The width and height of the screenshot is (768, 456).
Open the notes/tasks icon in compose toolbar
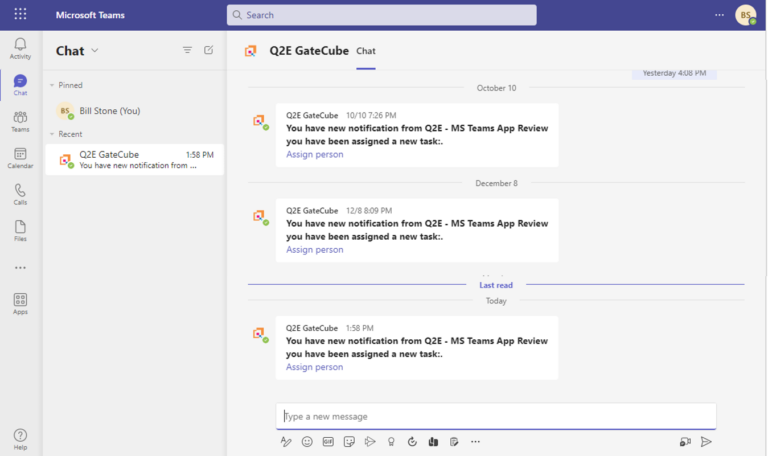(454, 442)
